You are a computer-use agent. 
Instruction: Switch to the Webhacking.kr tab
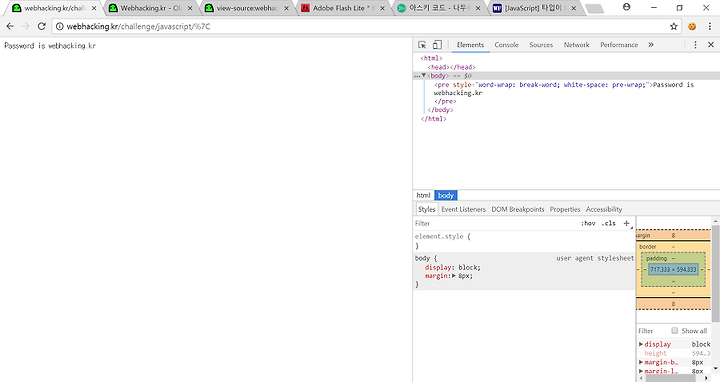(151, 8)
